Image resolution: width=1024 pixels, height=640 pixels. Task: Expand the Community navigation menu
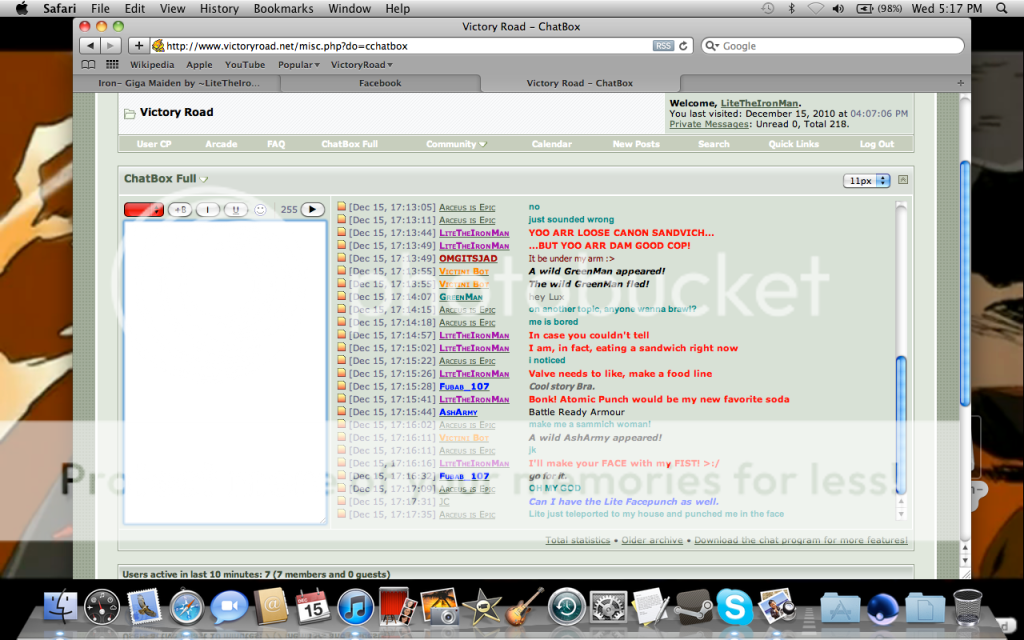(x=455, y=144)
